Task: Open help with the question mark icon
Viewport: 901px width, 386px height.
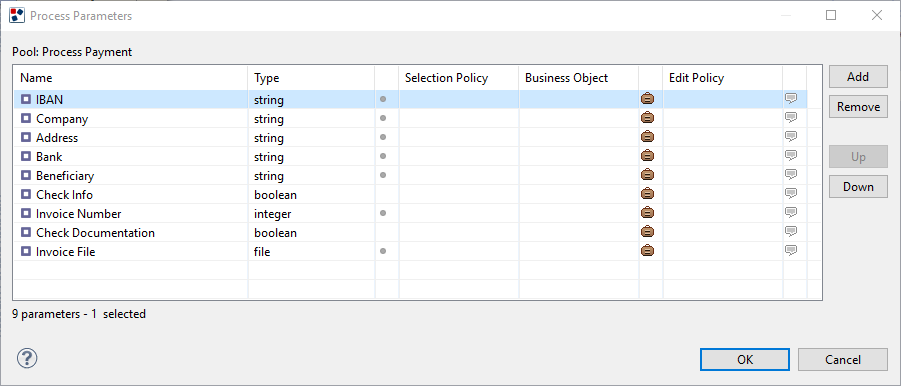Action: [x=28, y=358]
